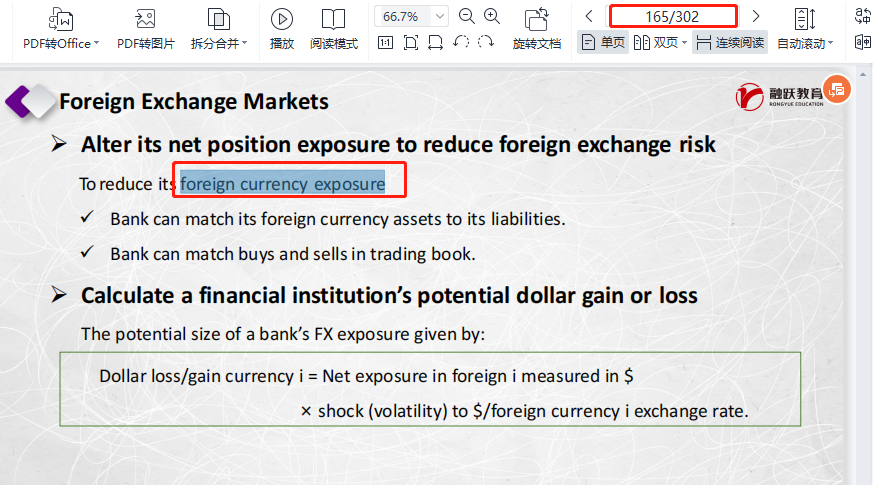Click the orange floating assistant badge
The height and width of the screenshot is (485, 873).
click(837, 90)
